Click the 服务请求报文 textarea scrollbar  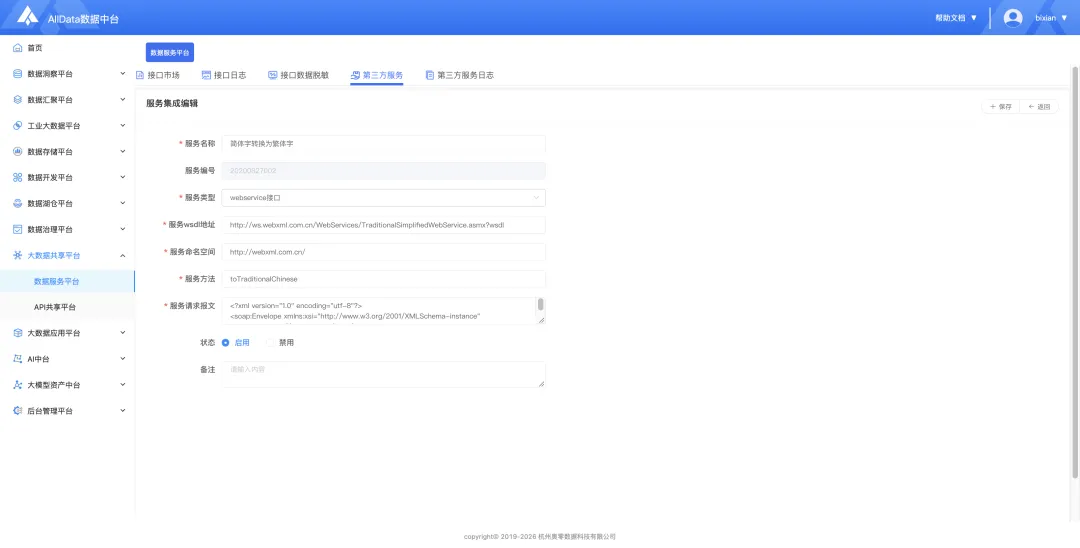[541, 304]
